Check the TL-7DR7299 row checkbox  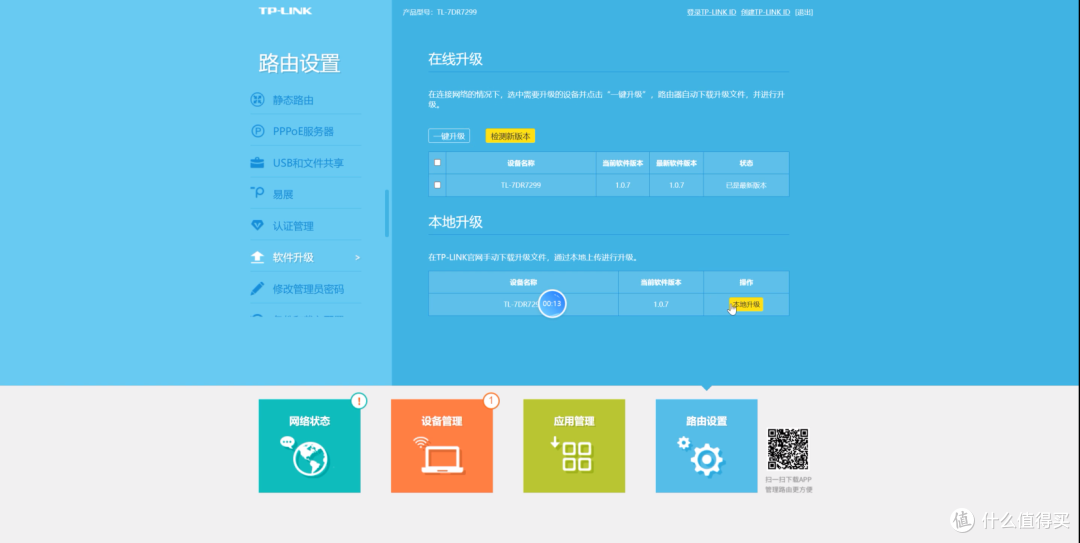(437, 185)
